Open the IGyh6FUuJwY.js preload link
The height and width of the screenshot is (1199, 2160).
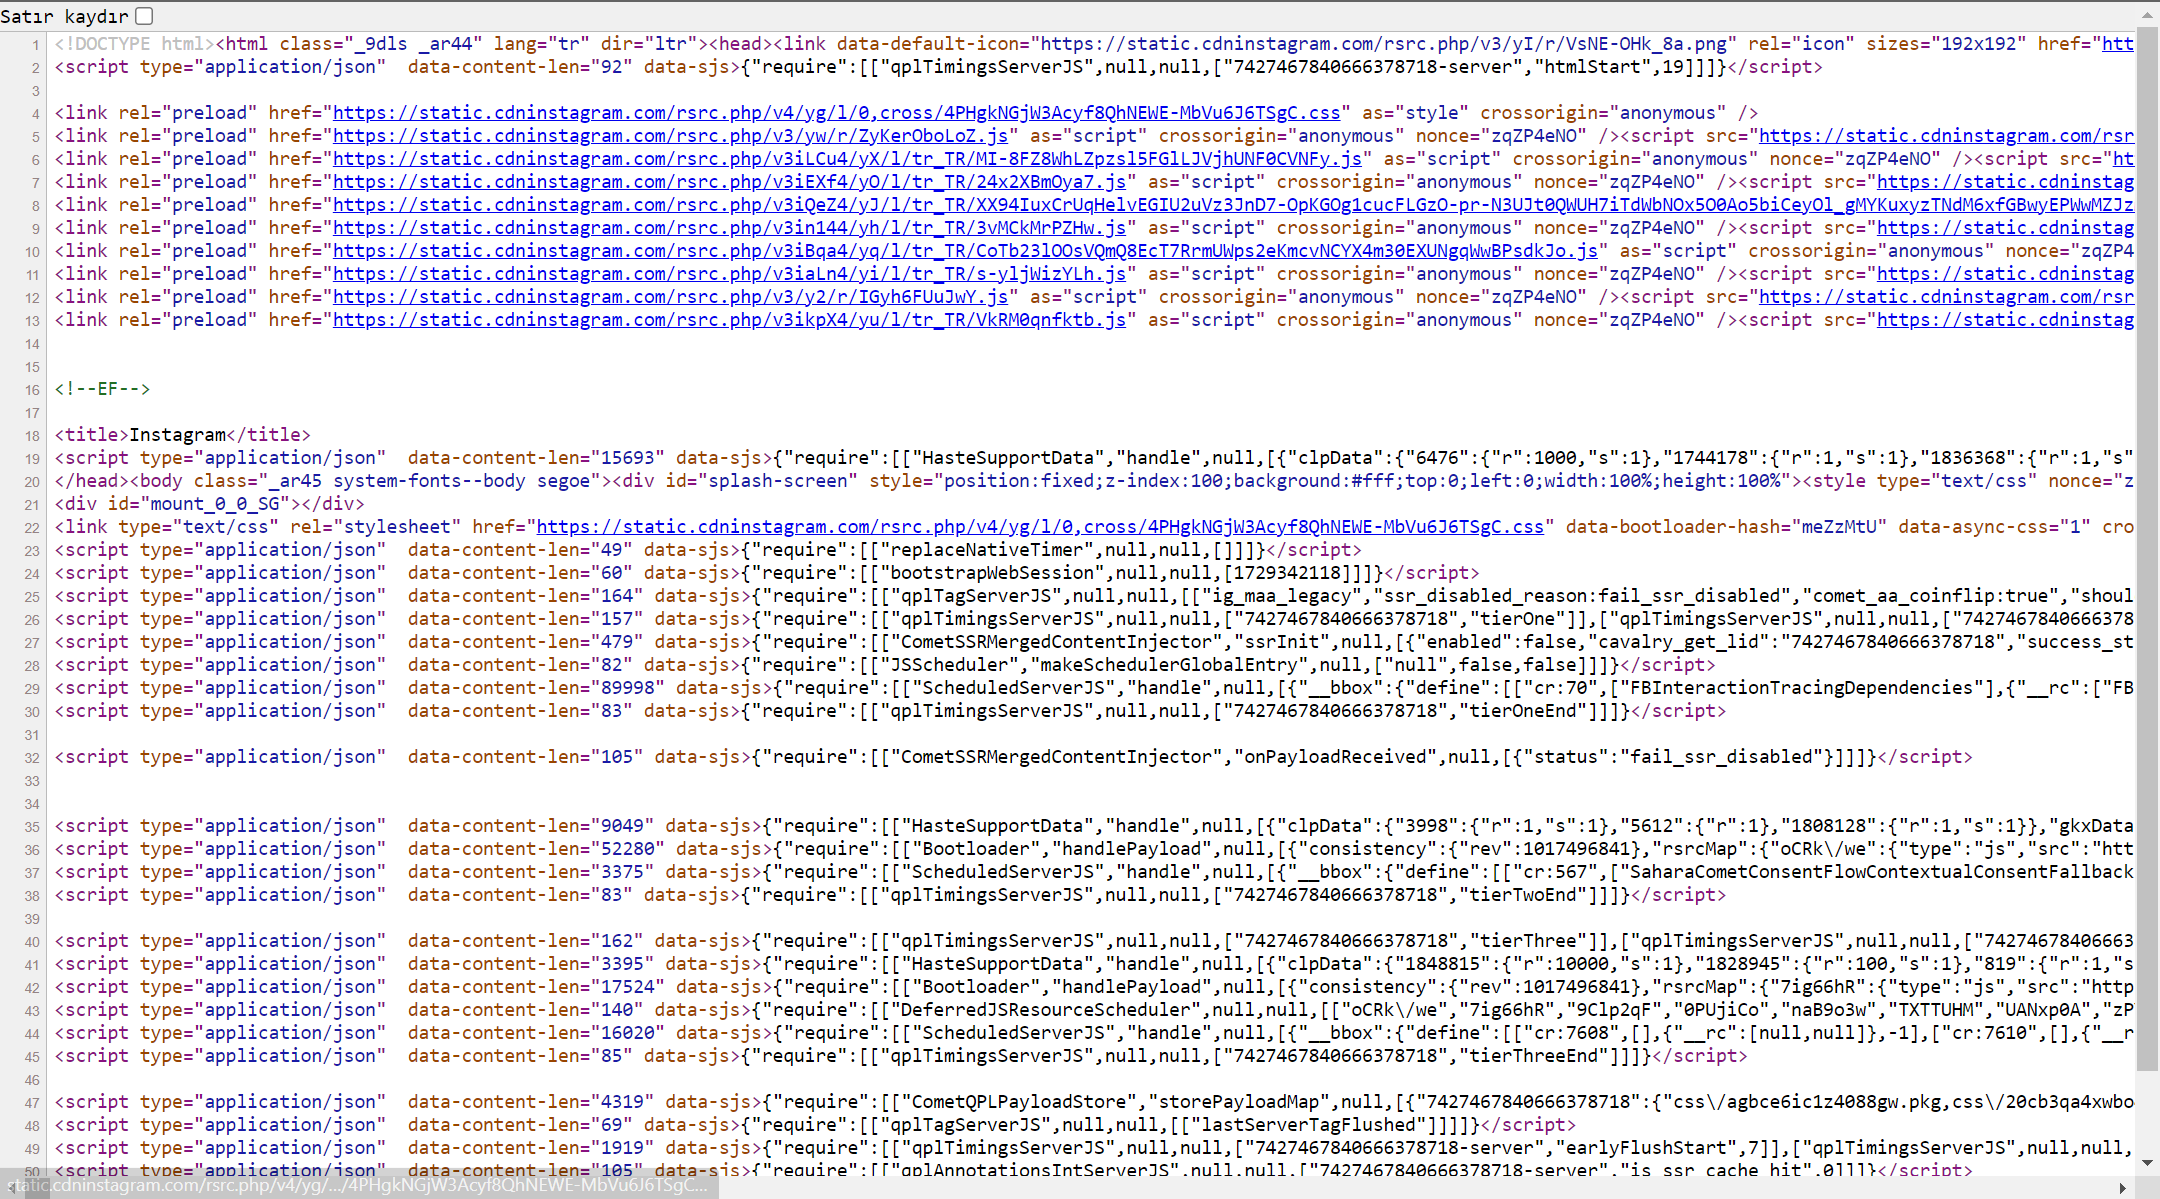(x=670, y=297)
